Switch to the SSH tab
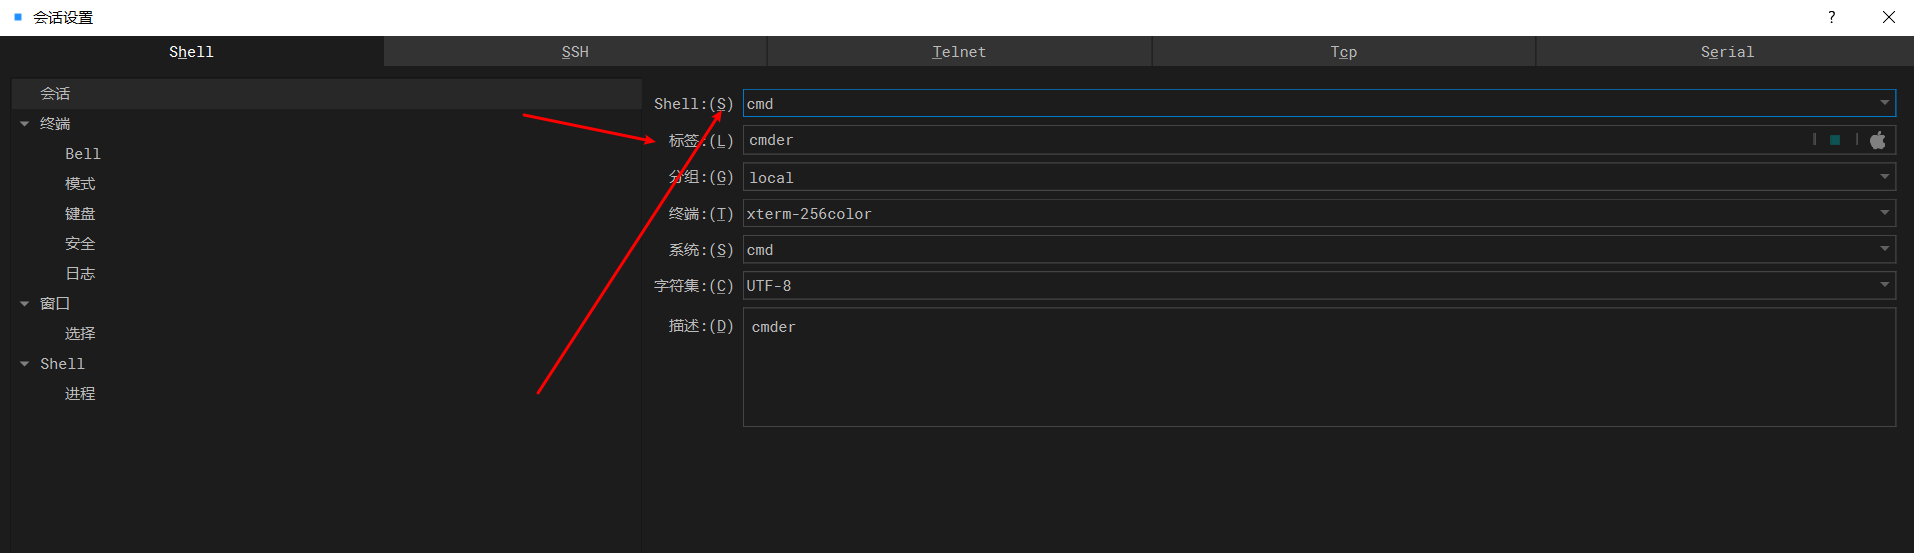This screenshot has width=1914, height=553. pyautogui.click(x=575, y=52)
